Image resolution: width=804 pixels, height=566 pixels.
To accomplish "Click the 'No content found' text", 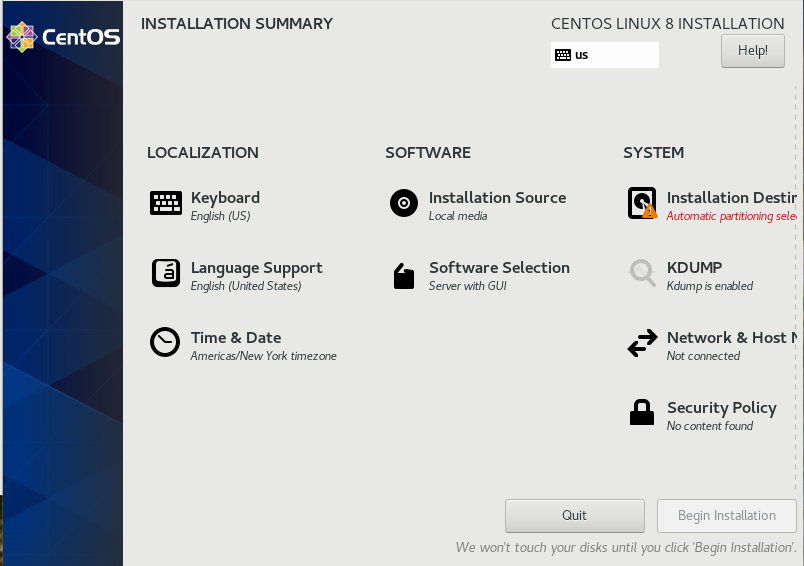I will coord(710,426).
